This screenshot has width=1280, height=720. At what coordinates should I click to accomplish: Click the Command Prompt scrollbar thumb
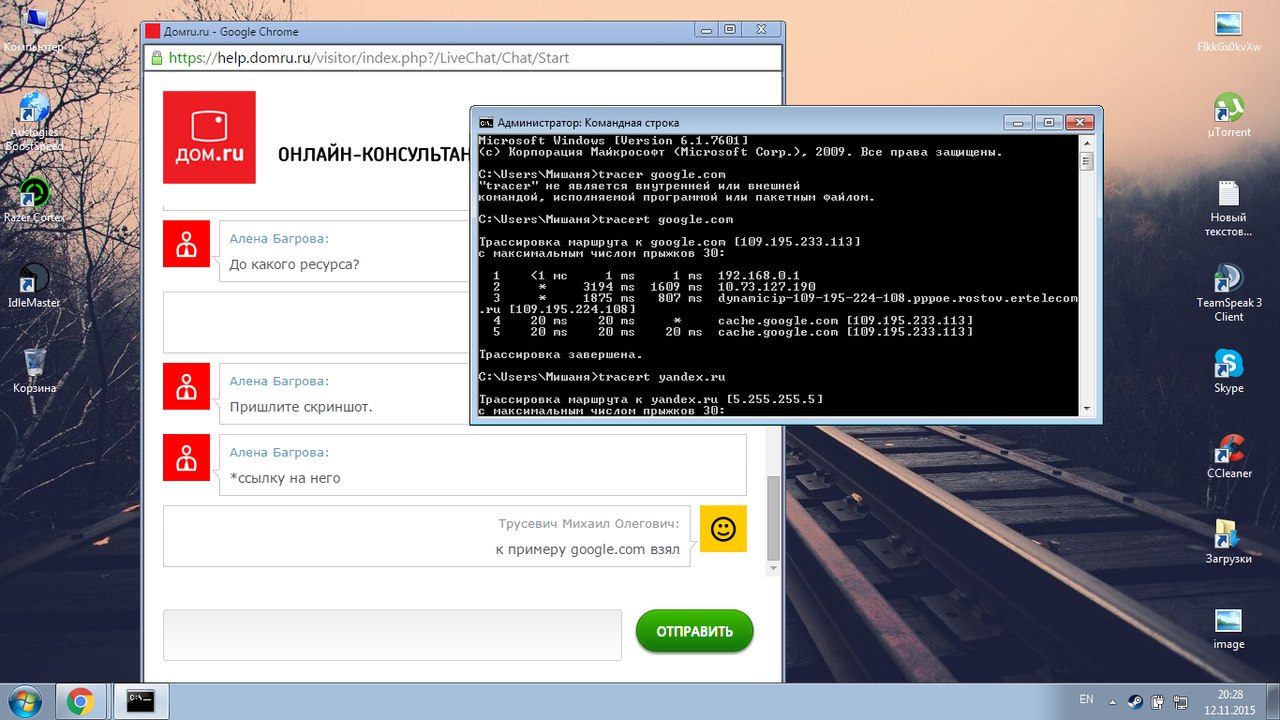pyautogui.click(x=1087, y=161)
